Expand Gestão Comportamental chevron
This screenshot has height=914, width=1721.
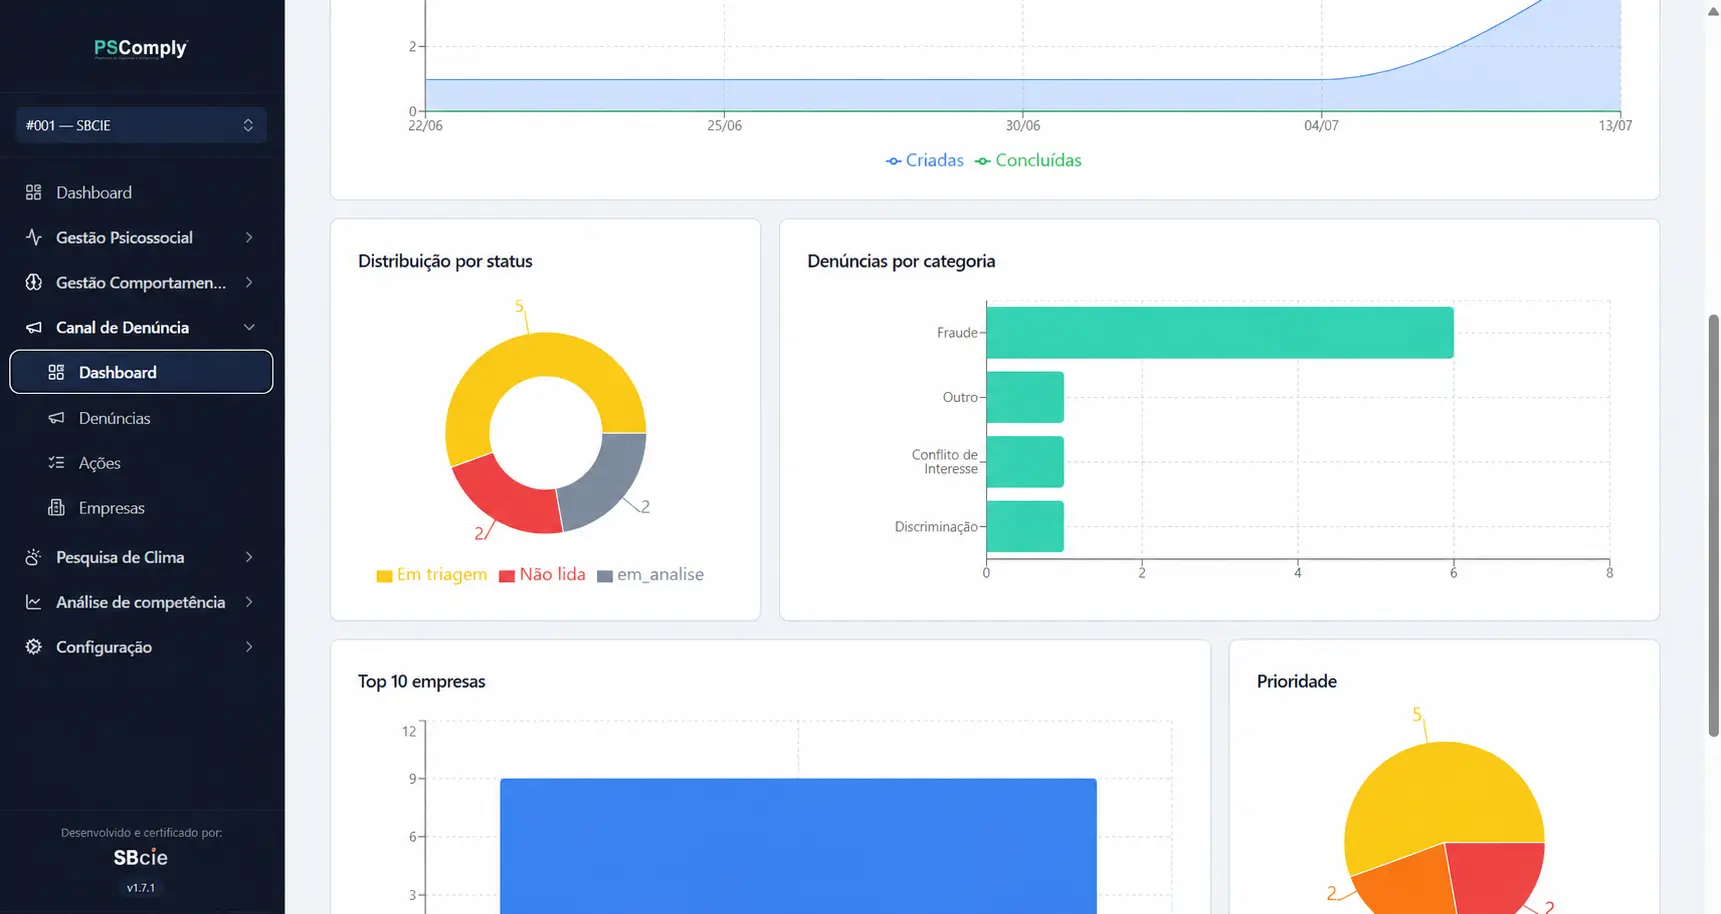[x=249, y=282]
